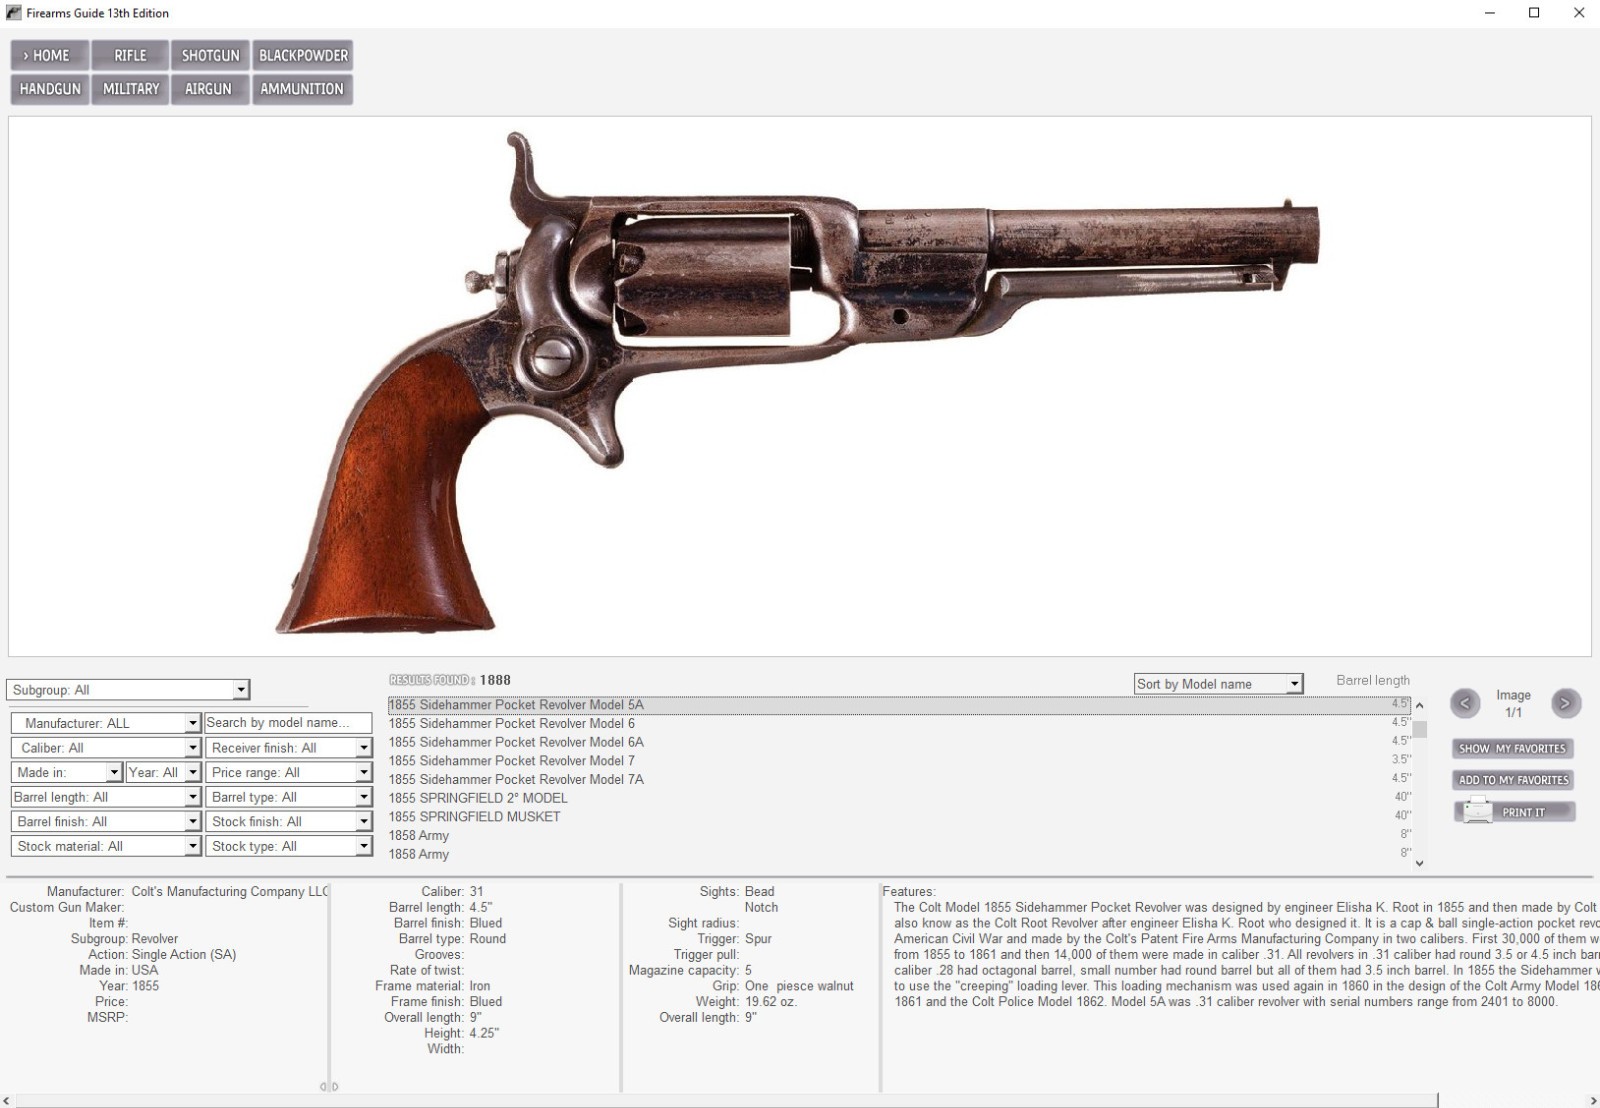Image resolution: width=1600 pixels, height=1108 pixels.
Task: Expand the Made in dropdown
Action: coord(114,773)
